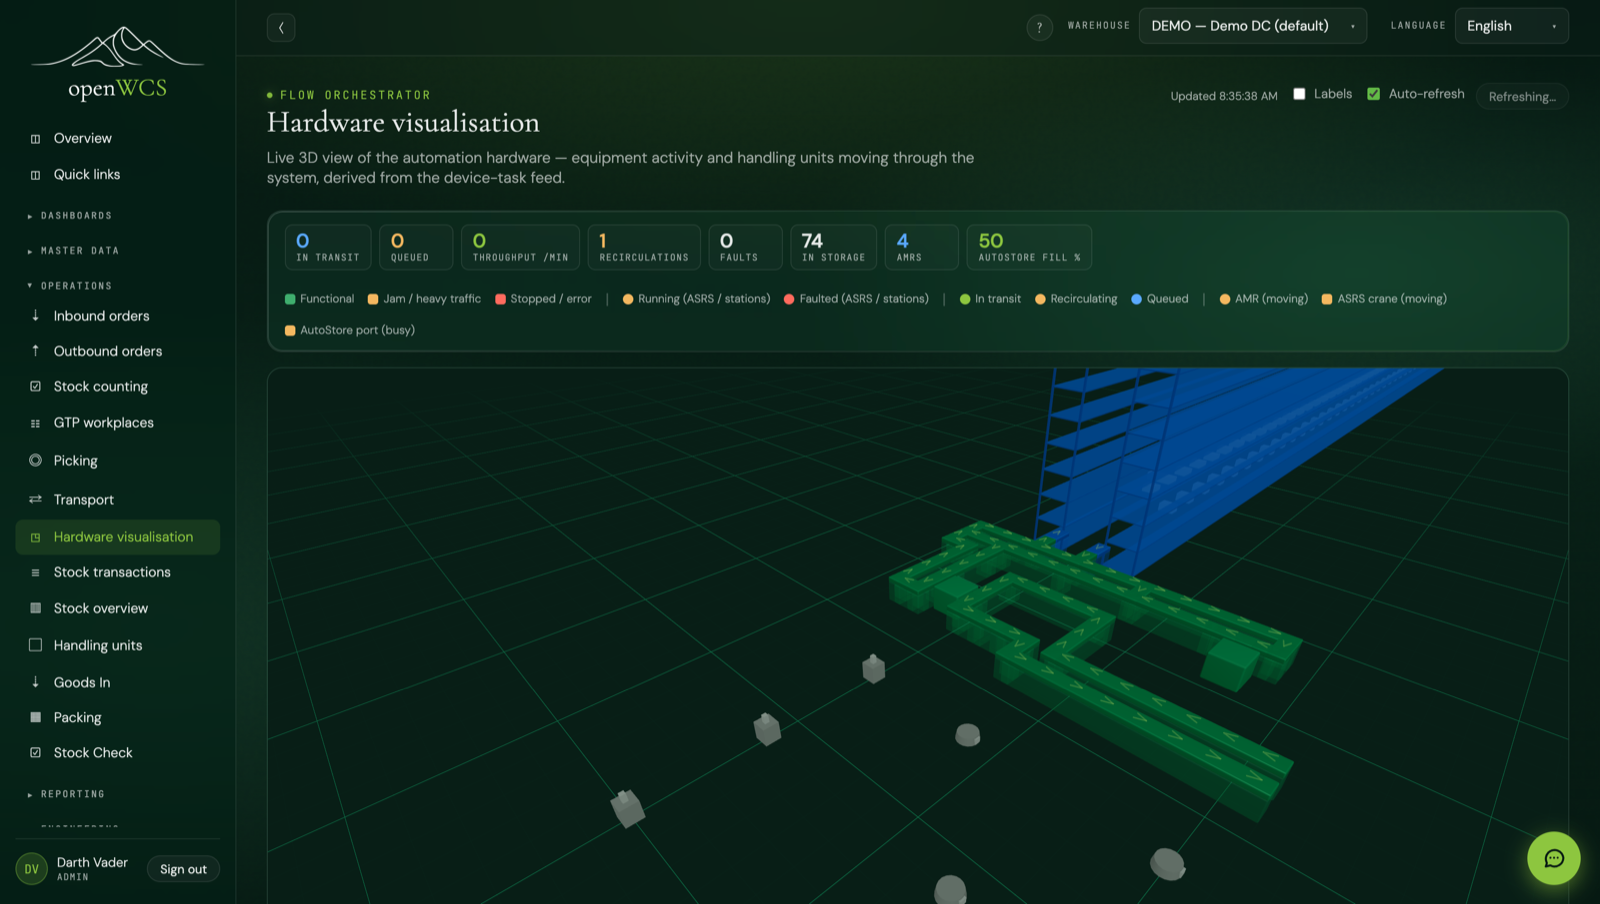This screenshot has width=1600, height=904.
Task: Disable the Auto-refresh checkbox
Action: pyautogui.click(x=1373, y=94)
